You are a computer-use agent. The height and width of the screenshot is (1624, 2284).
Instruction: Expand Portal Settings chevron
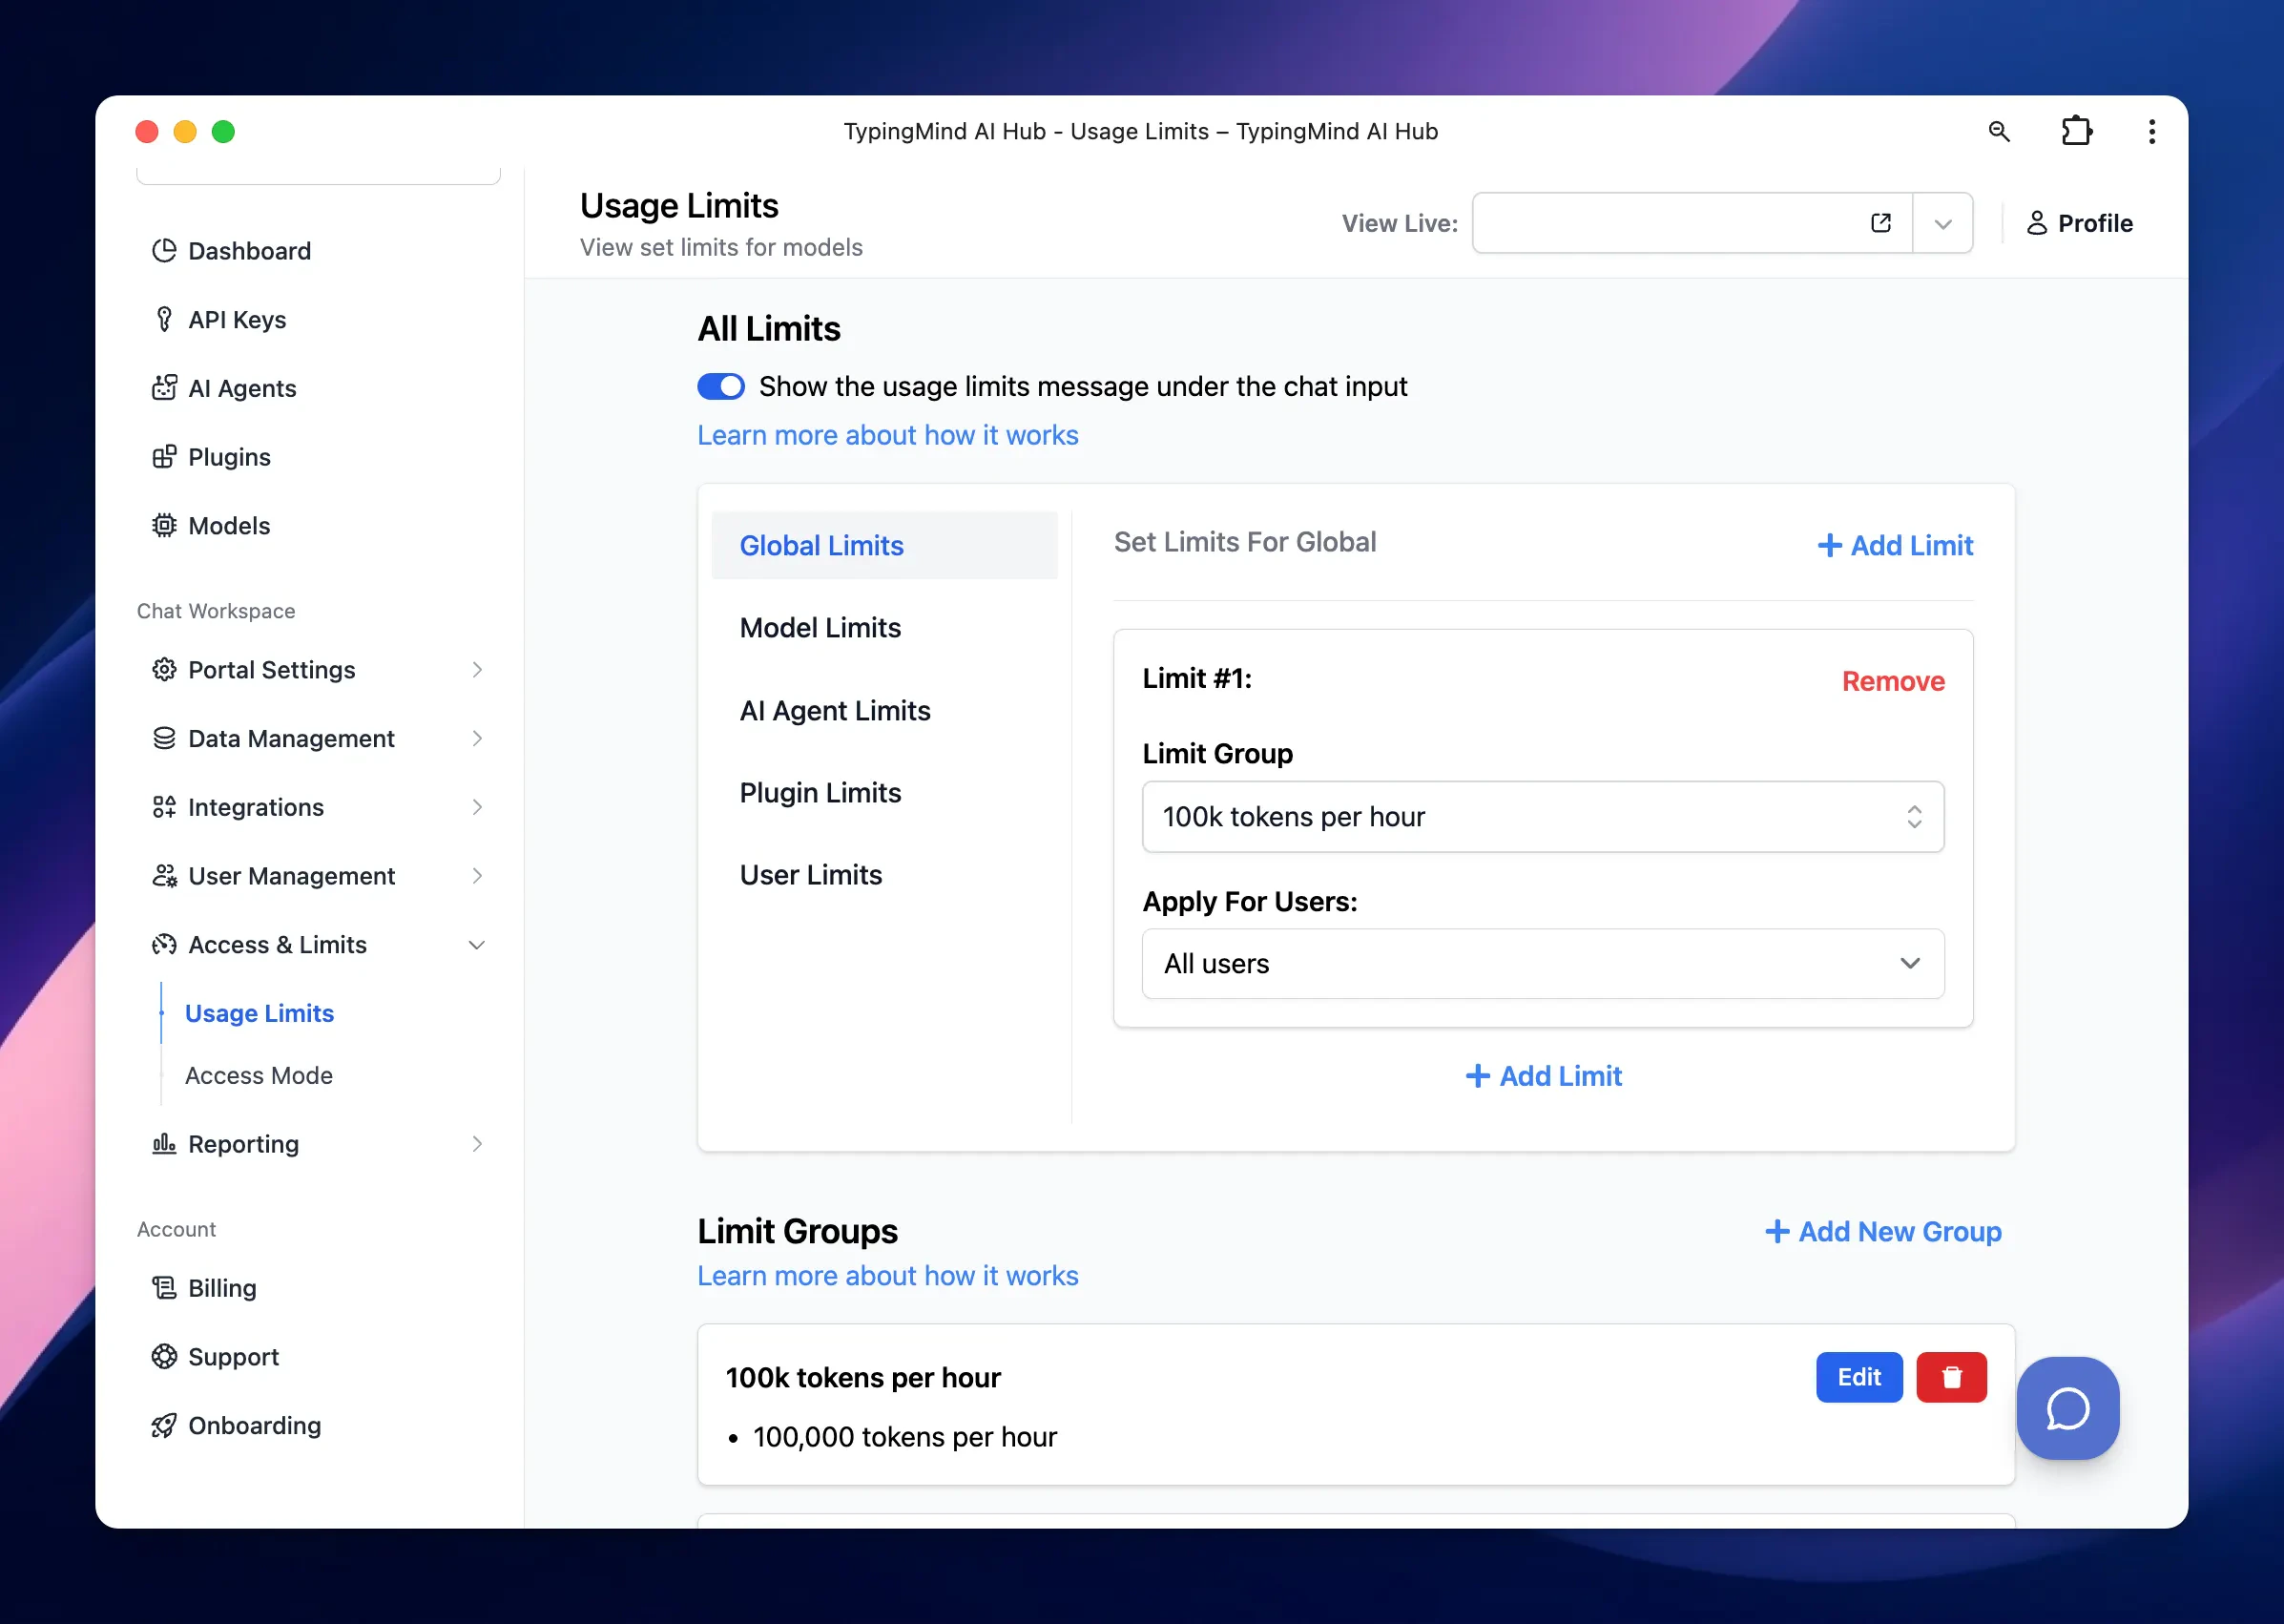coord(477,670)
